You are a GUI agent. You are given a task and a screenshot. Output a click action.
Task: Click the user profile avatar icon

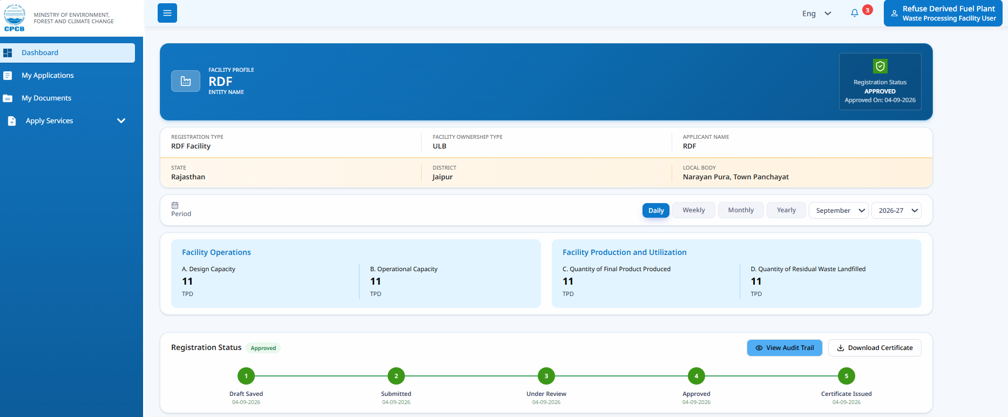point(894,13)
